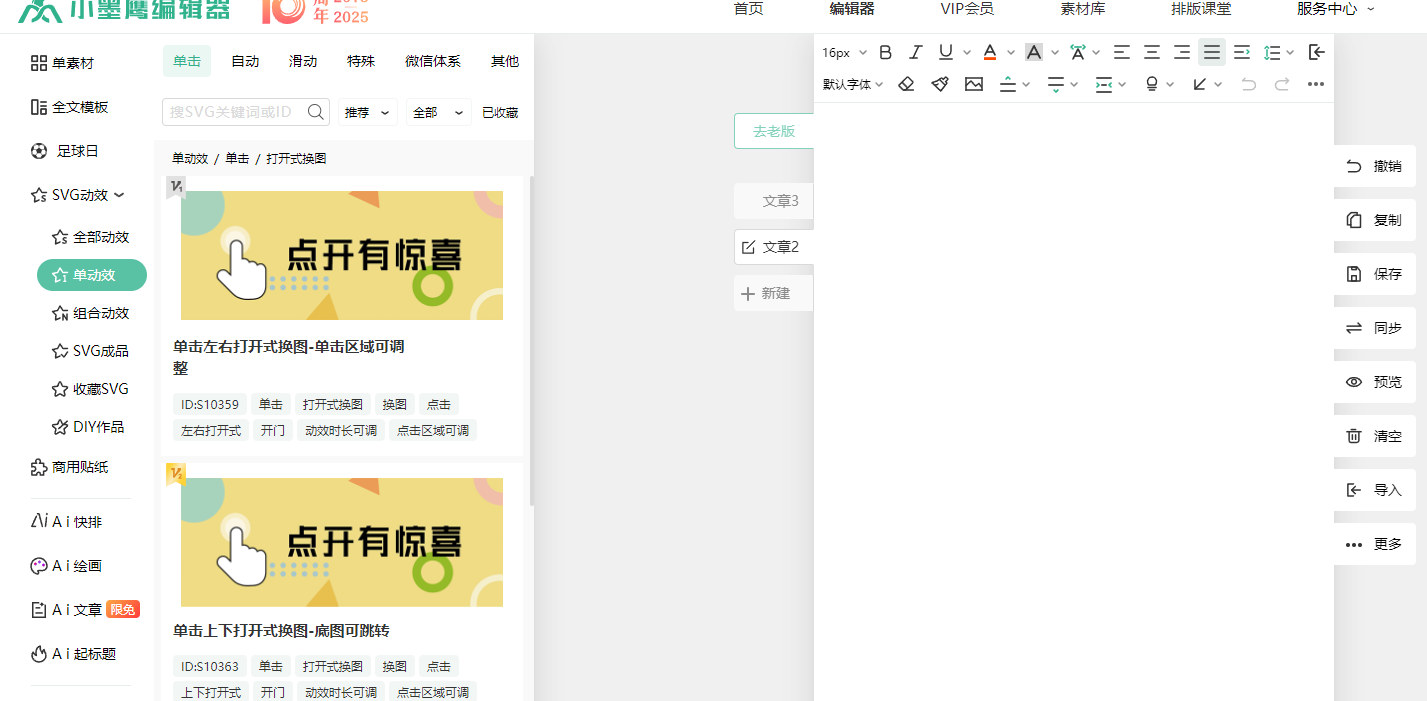This screenshot has width=1427, height=701.
Task: Open the three-dots more tools in the toolbar
Action: (x=1316, y=84)
